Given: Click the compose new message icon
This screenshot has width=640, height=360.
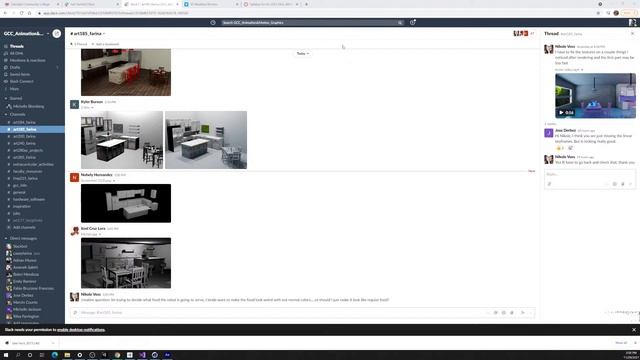Looking at the screenshot, I should (57, 33).
